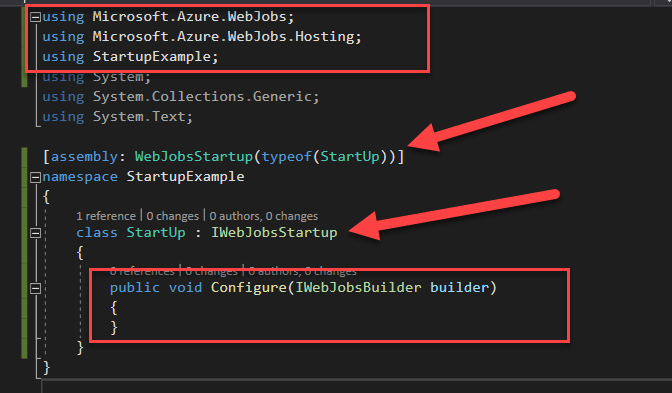Screen dimensions: 672x393
Task: Click 'using System.Collections.Generic;' line
Action: coord(181,96)
